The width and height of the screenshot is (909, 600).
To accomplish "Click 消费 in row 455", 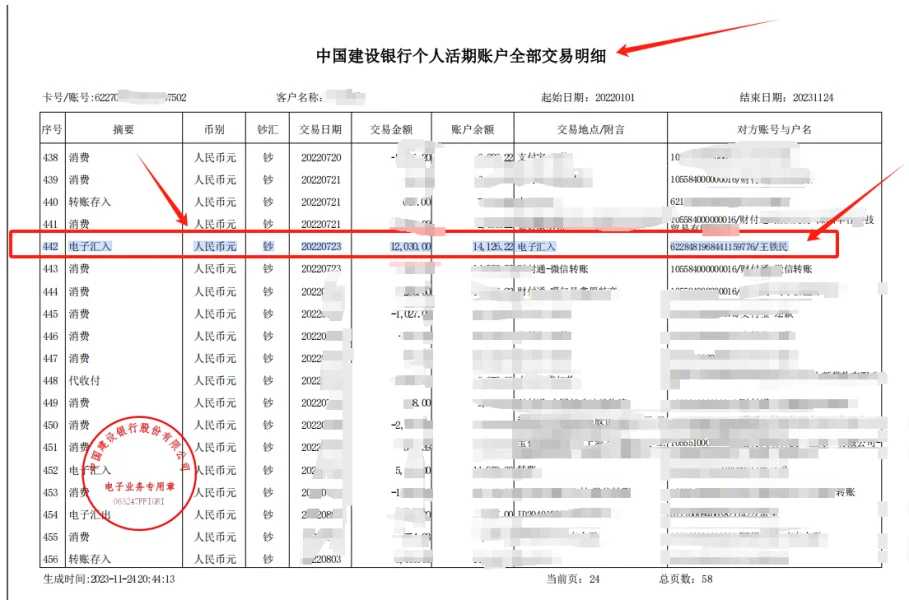I will 79,537.
